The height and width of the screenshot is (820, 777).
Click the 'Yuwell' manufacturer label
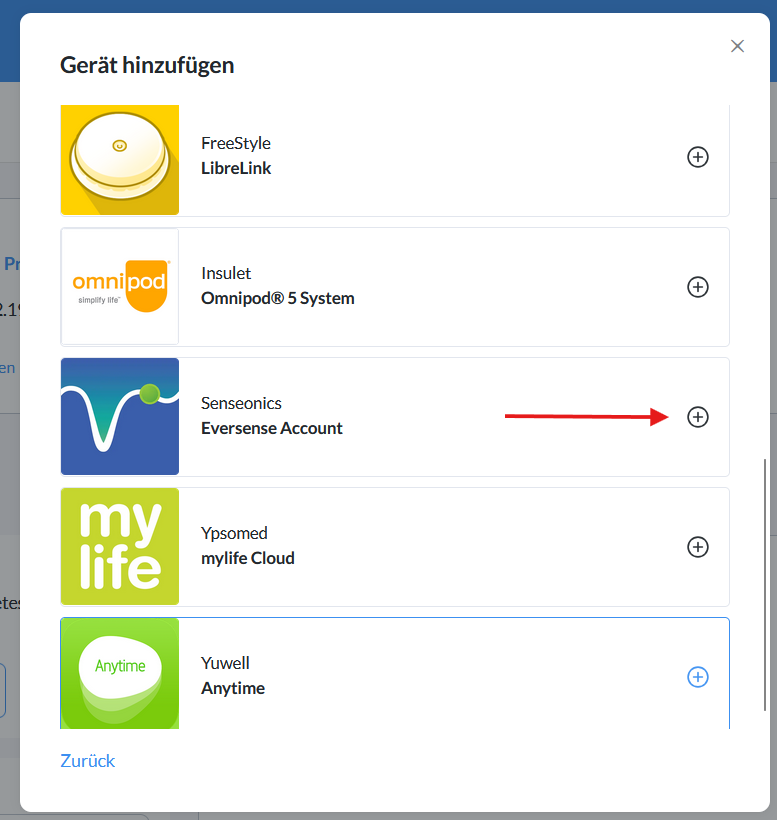tap(225, 663)
